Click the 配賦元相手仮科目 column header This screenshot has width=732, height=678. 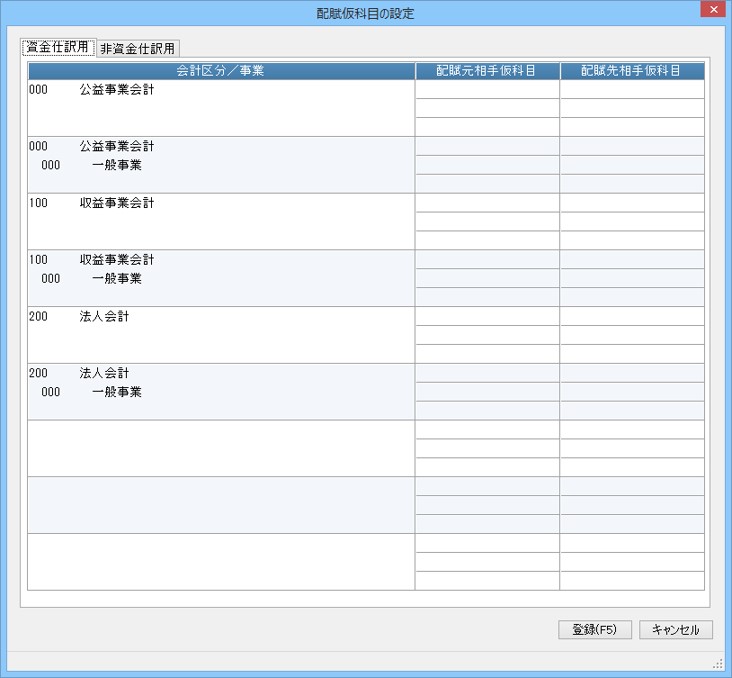click(x=487, y=71)
